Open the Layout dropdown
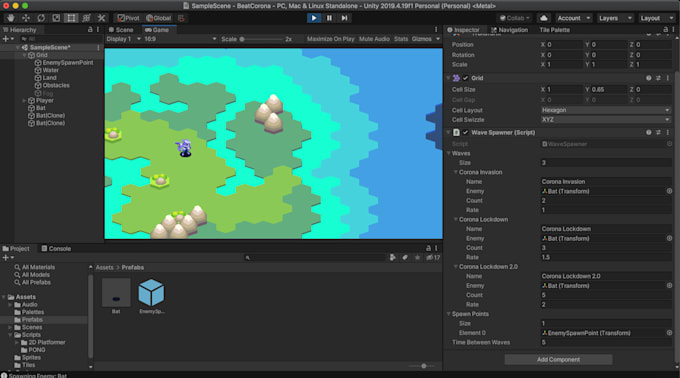Image resolution: width=680 pixels, height=378 pixels. click(x=657, y=18)
